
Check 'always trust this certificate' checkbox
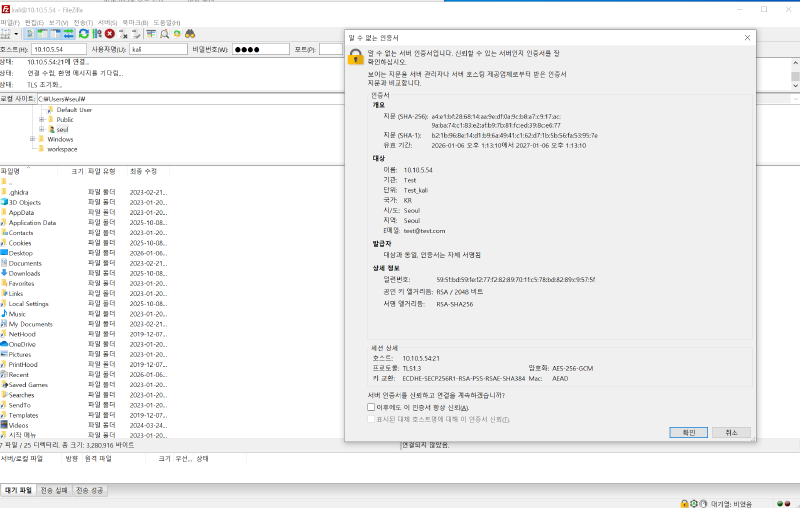click(371, 407)
